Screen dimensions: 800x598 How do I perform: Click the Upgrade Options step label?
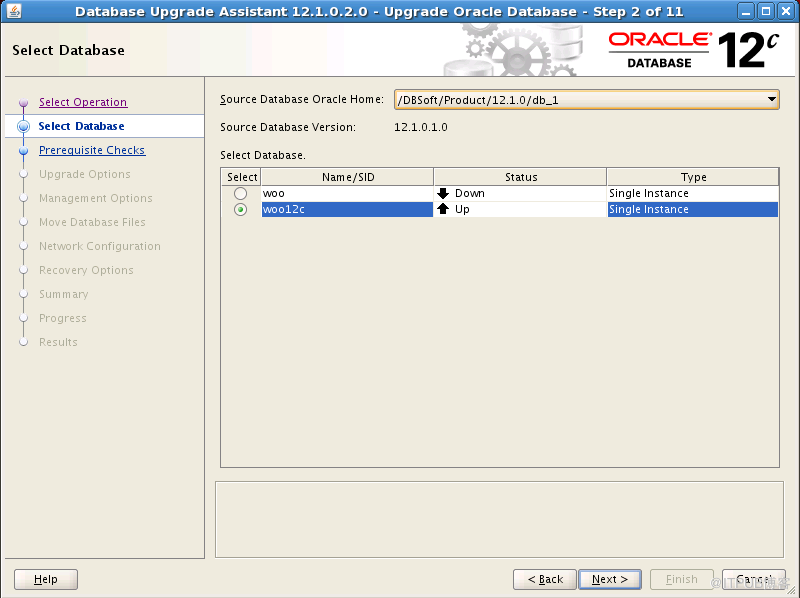tap(85, 174)
